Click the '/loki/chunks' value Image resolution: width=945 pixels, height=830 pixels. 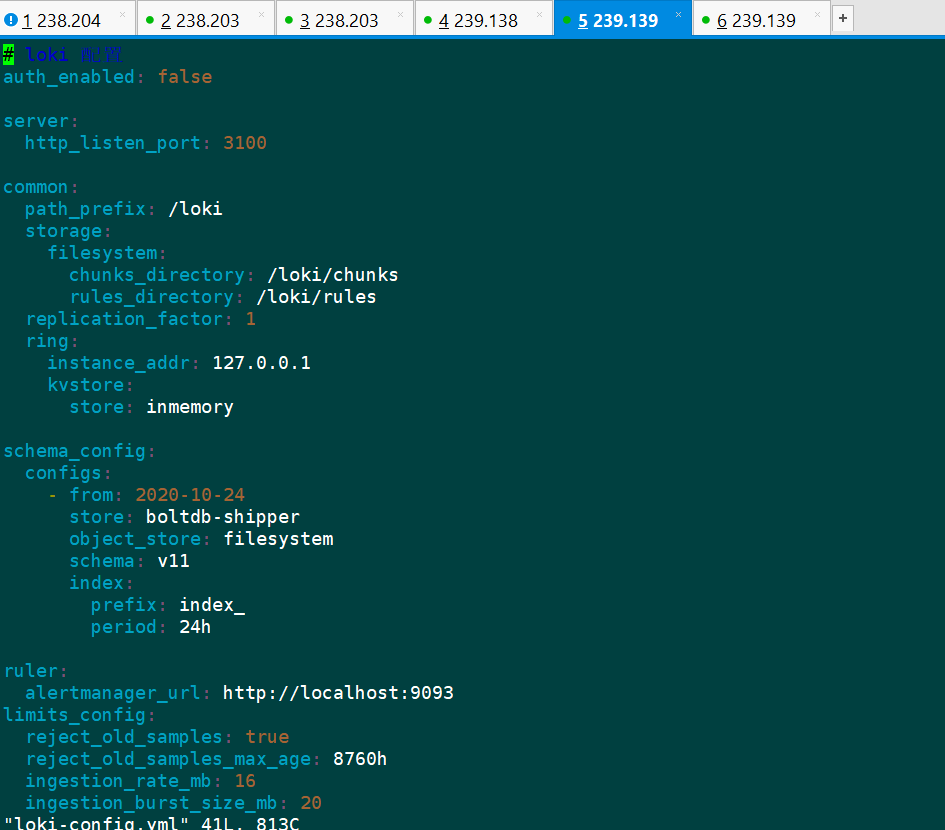point(333,275)
